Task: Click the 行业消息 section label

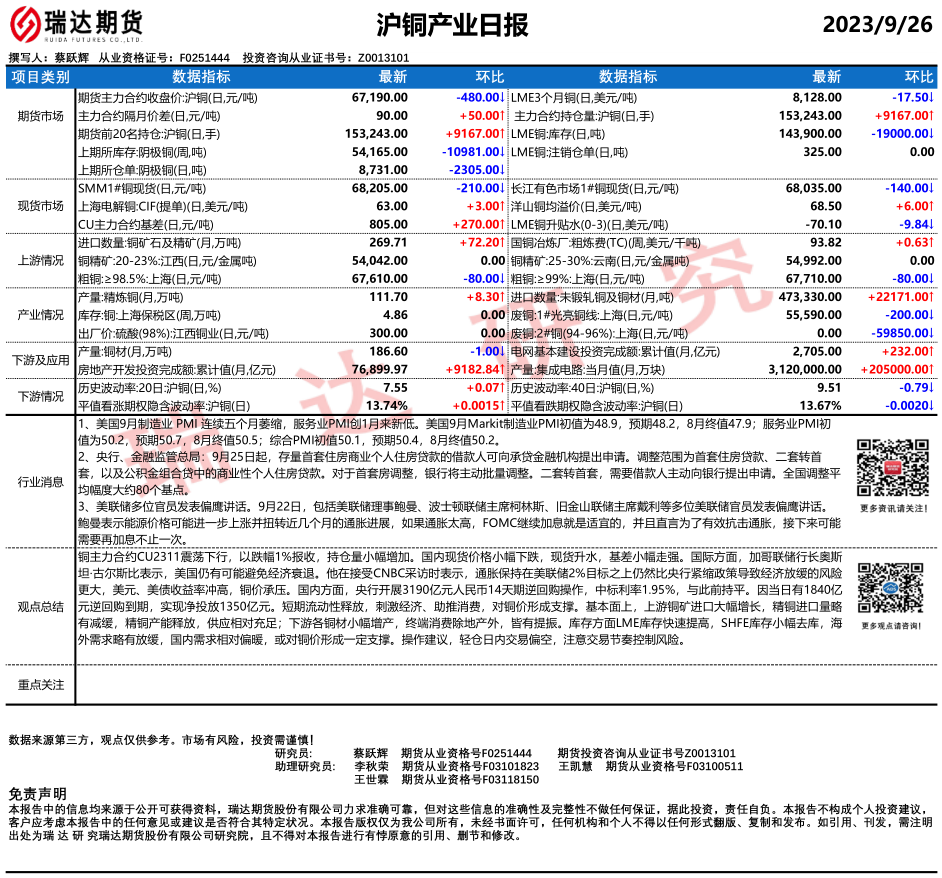Action: 40,482
